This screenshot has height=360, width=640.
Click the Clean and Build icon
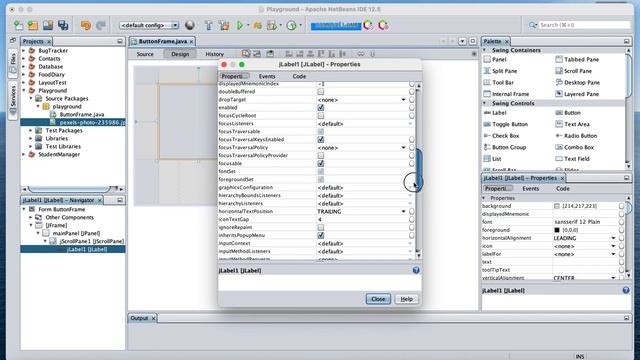pos(224,25)
